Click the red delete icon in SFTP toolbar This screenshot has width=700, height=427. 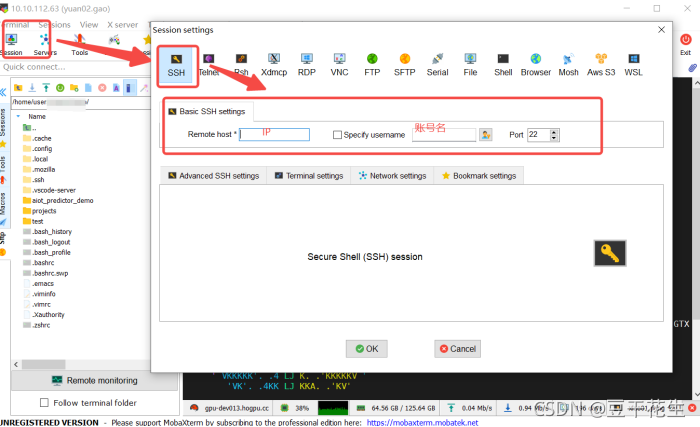click(x=102, y=88)
